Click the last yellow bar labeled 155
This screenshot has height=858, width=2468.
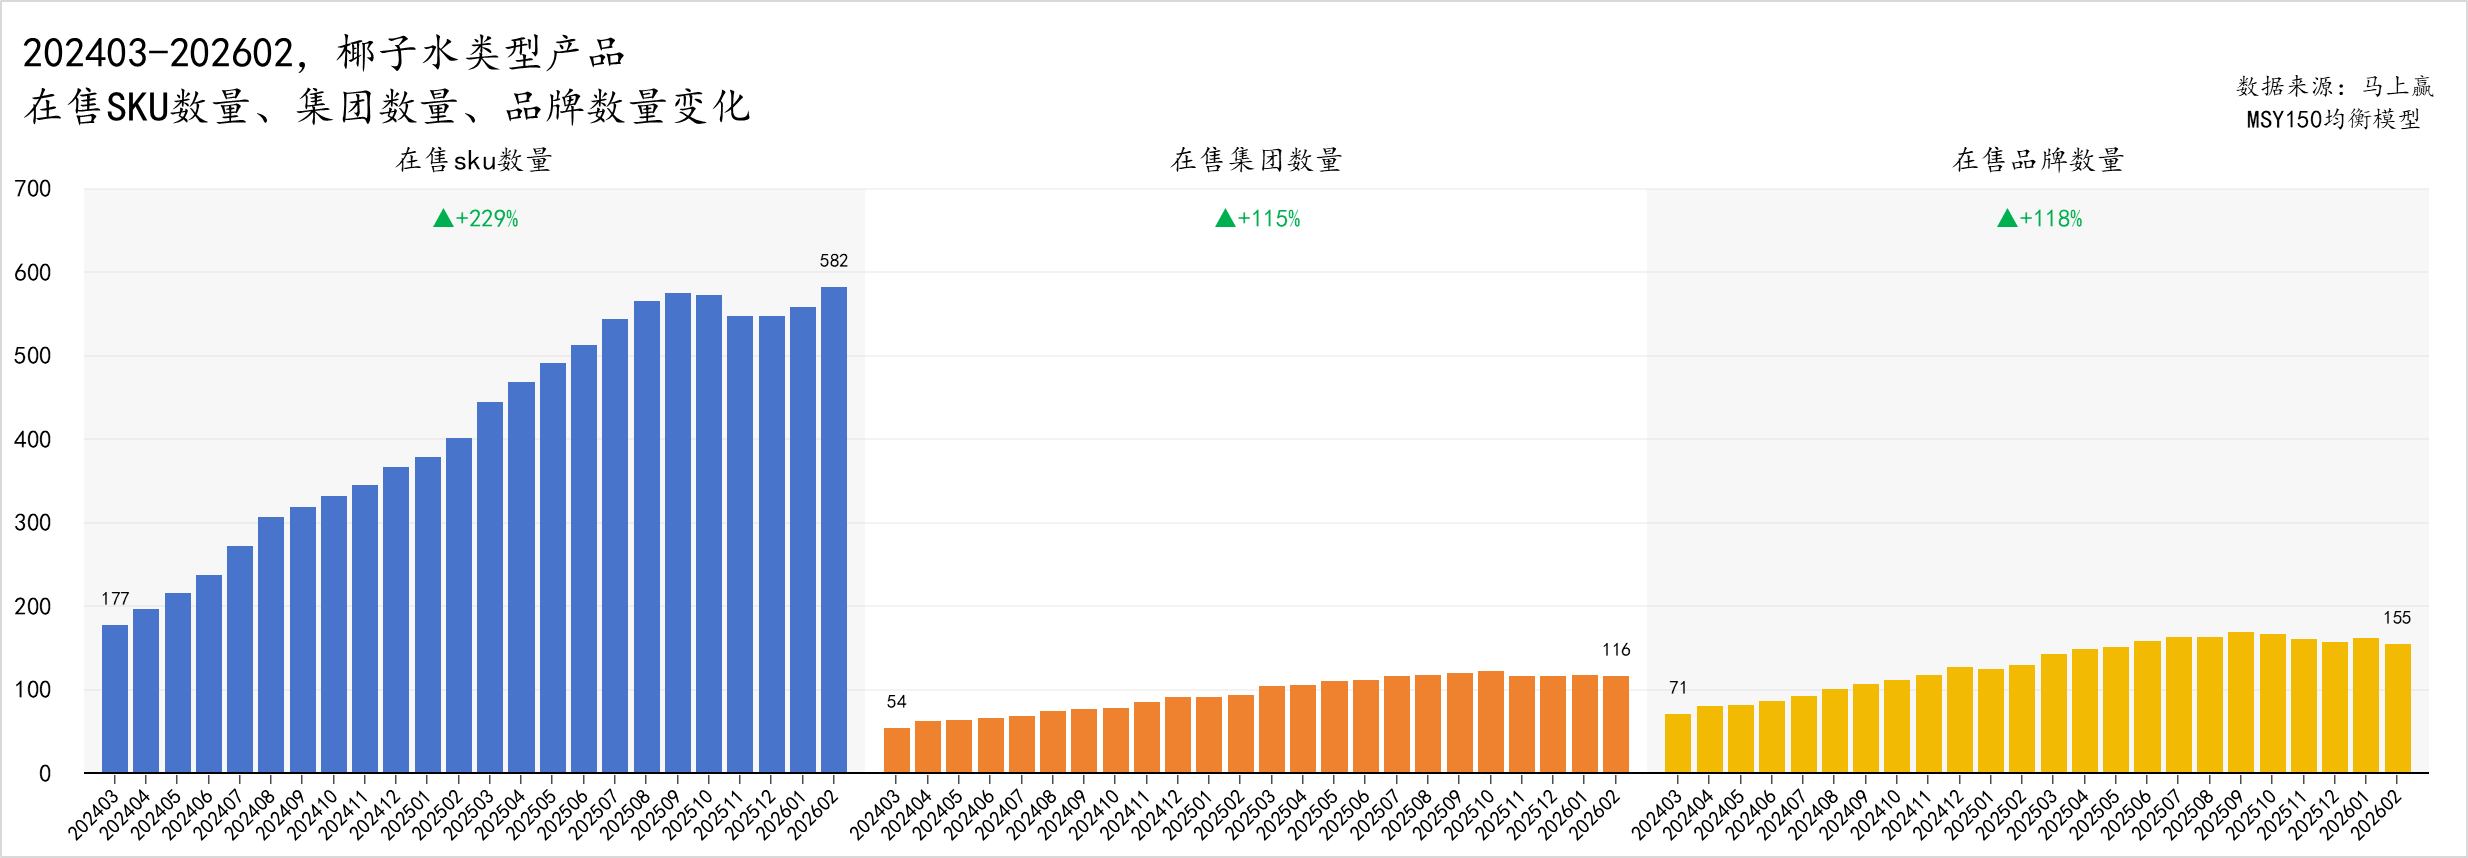(x=2397, y=708)
